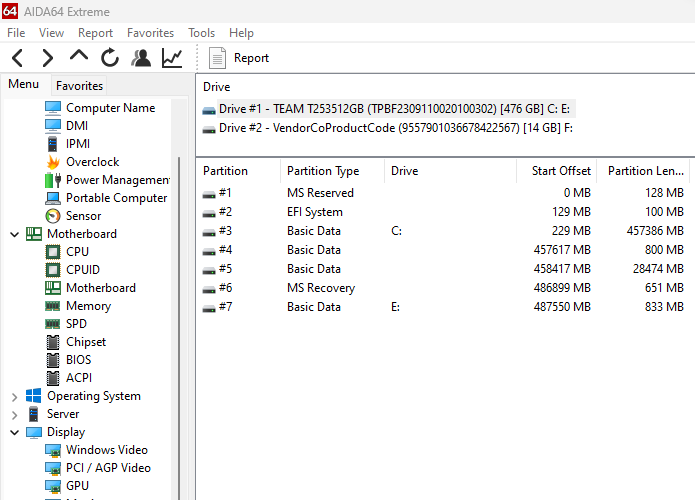This screenshot has width=695, height=500.
Task: Select Drive #2 VendorCoProductCode
Action: coord(388,128)
